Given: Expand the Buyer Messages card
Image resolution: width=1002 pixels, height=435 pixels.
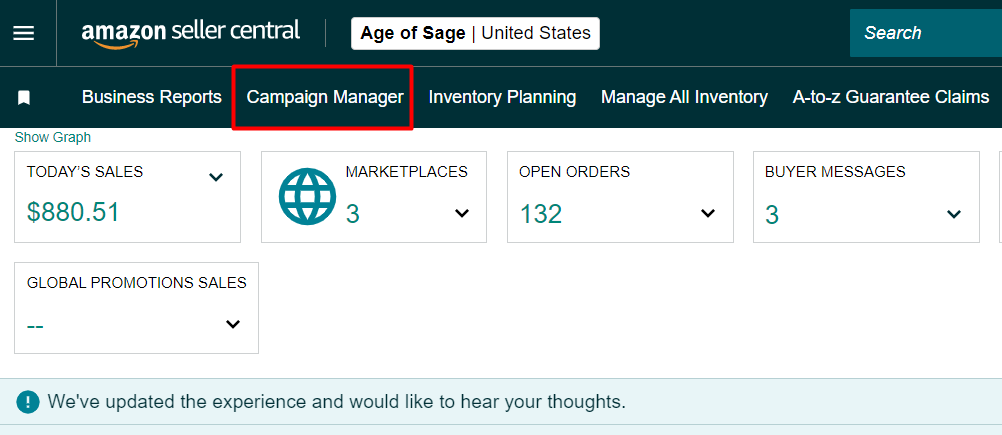Looking at the screenshot, I should click(954, 213).
